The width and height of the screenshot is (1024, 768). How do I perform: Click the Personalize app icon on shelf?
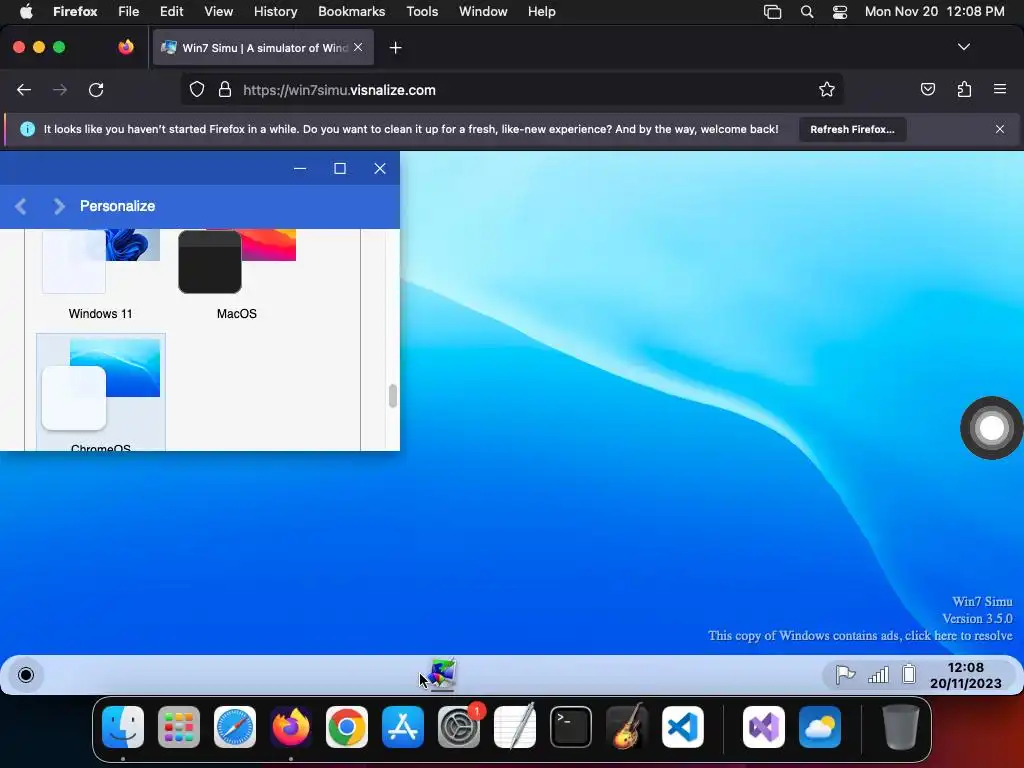click(443, 674)
